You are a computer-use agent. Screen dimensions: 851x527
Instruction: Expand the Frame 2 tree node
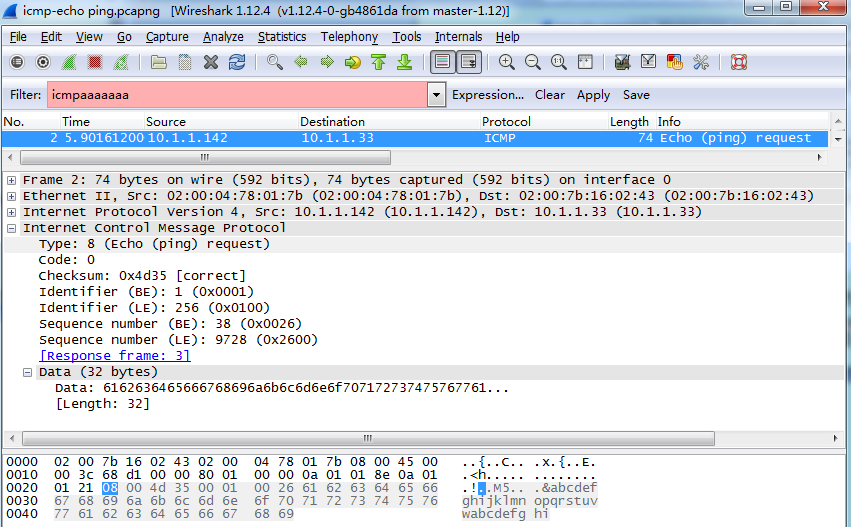point(11,180)
